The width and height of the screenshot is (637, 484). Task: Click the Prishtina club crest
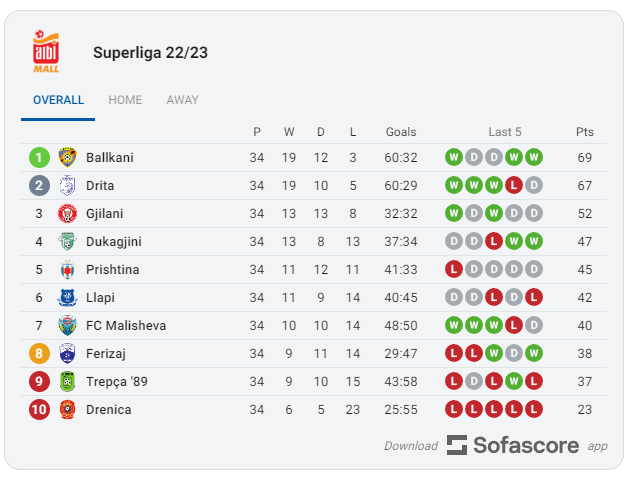(x=67, y=270)
